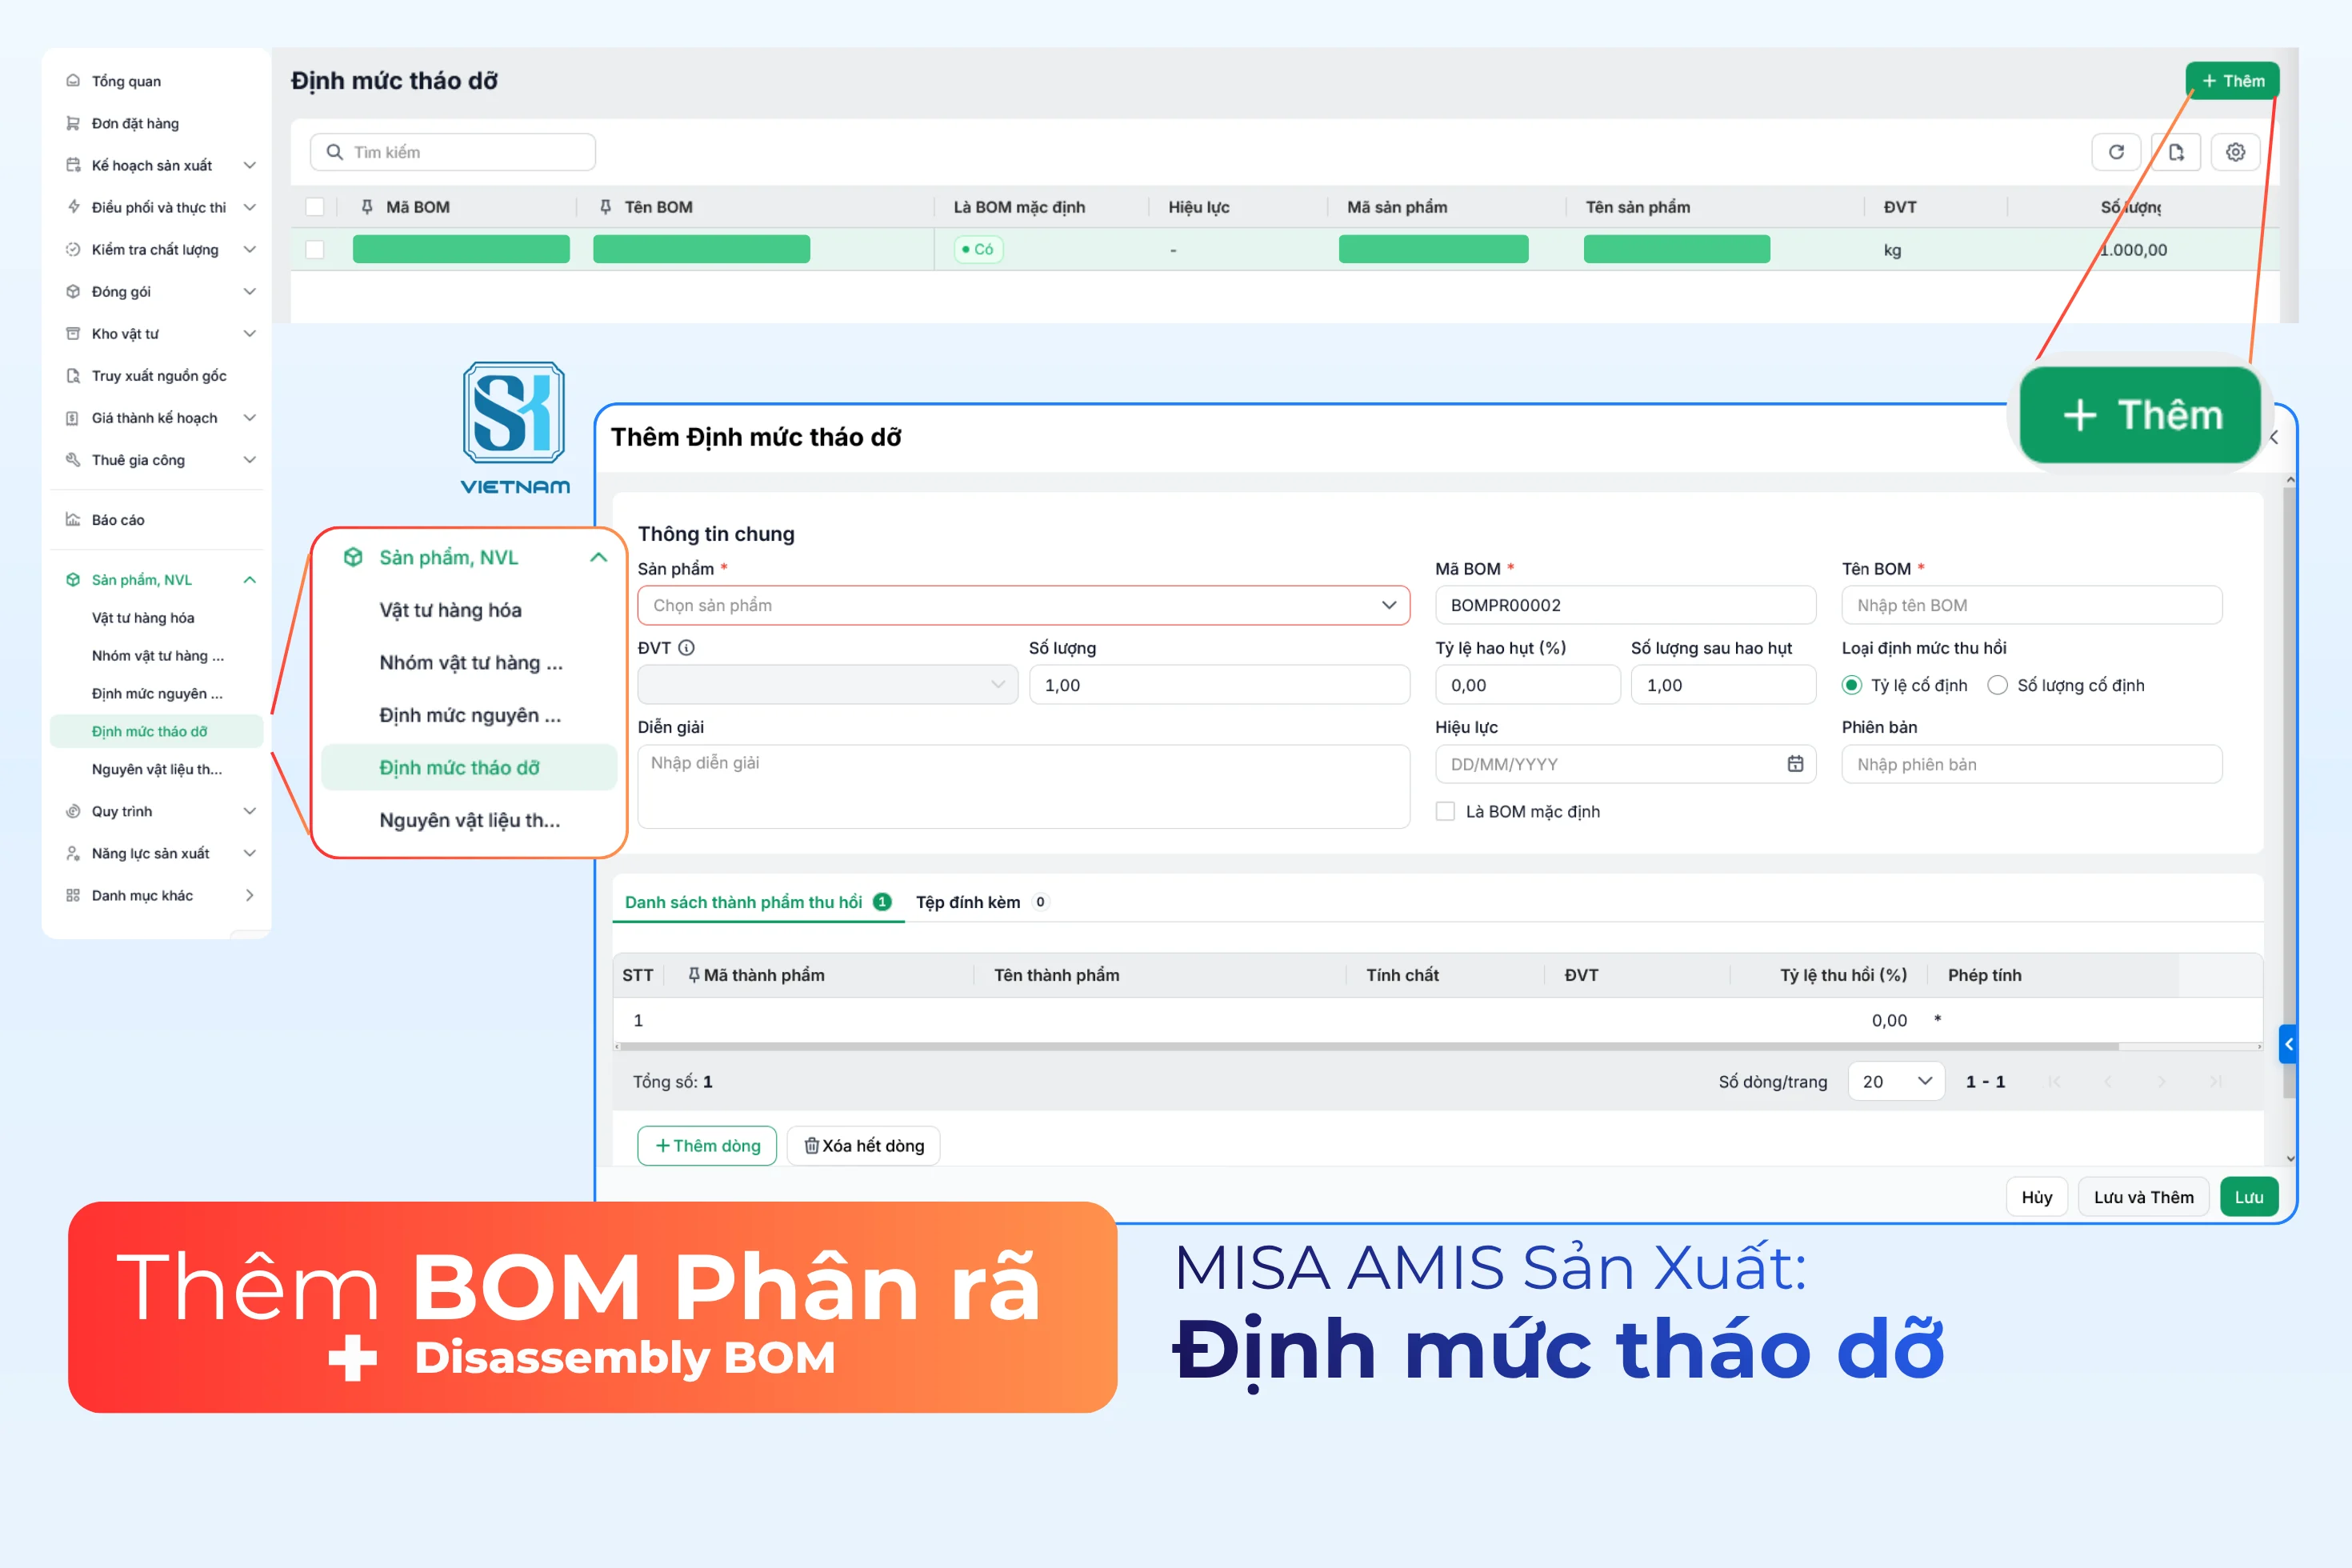Click Danh mục khác grid icon
Viewport: 2352px width, 1568px height.
click(73, 895)
